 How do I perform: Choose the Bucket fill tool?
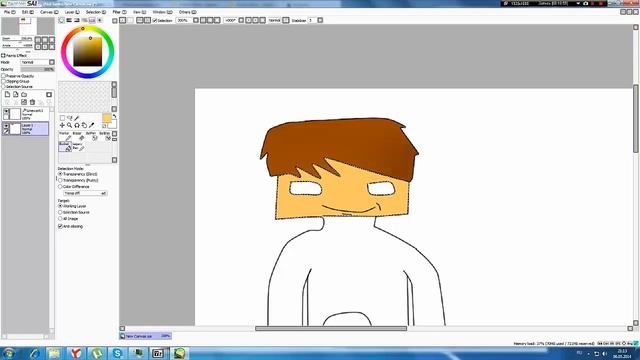65,147
